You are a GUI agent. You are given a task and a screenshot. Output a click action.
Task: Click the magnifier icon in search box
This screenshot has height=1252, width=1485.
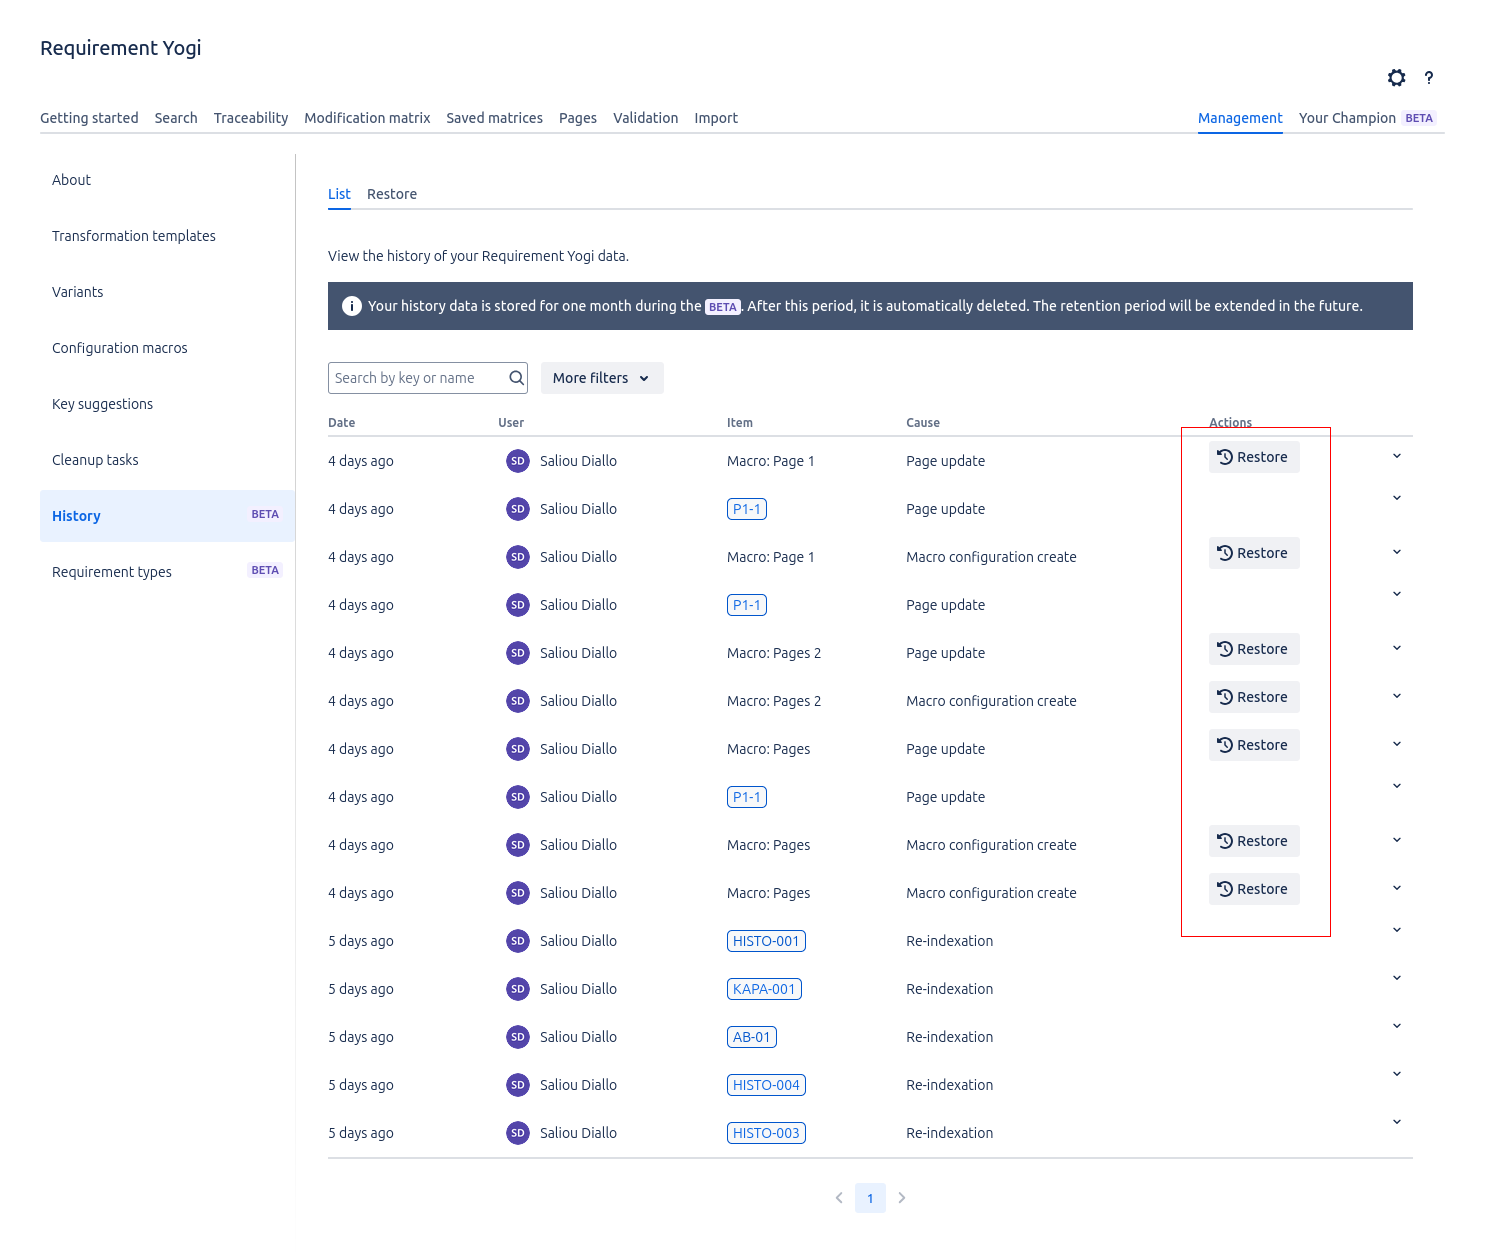[x=516, y=378]
